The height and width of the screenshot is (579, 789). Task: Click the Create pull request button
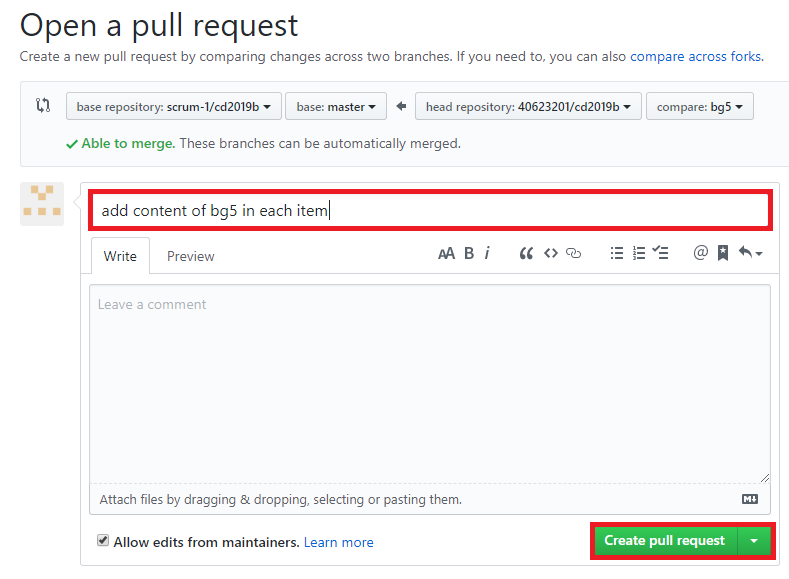coord(665,541)
